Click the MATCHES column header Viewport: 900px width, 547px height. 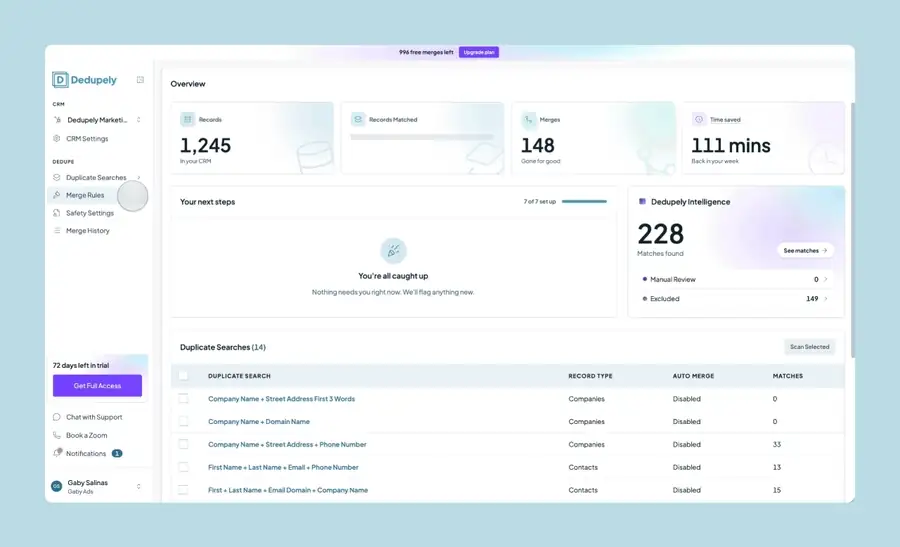point(788,376)
